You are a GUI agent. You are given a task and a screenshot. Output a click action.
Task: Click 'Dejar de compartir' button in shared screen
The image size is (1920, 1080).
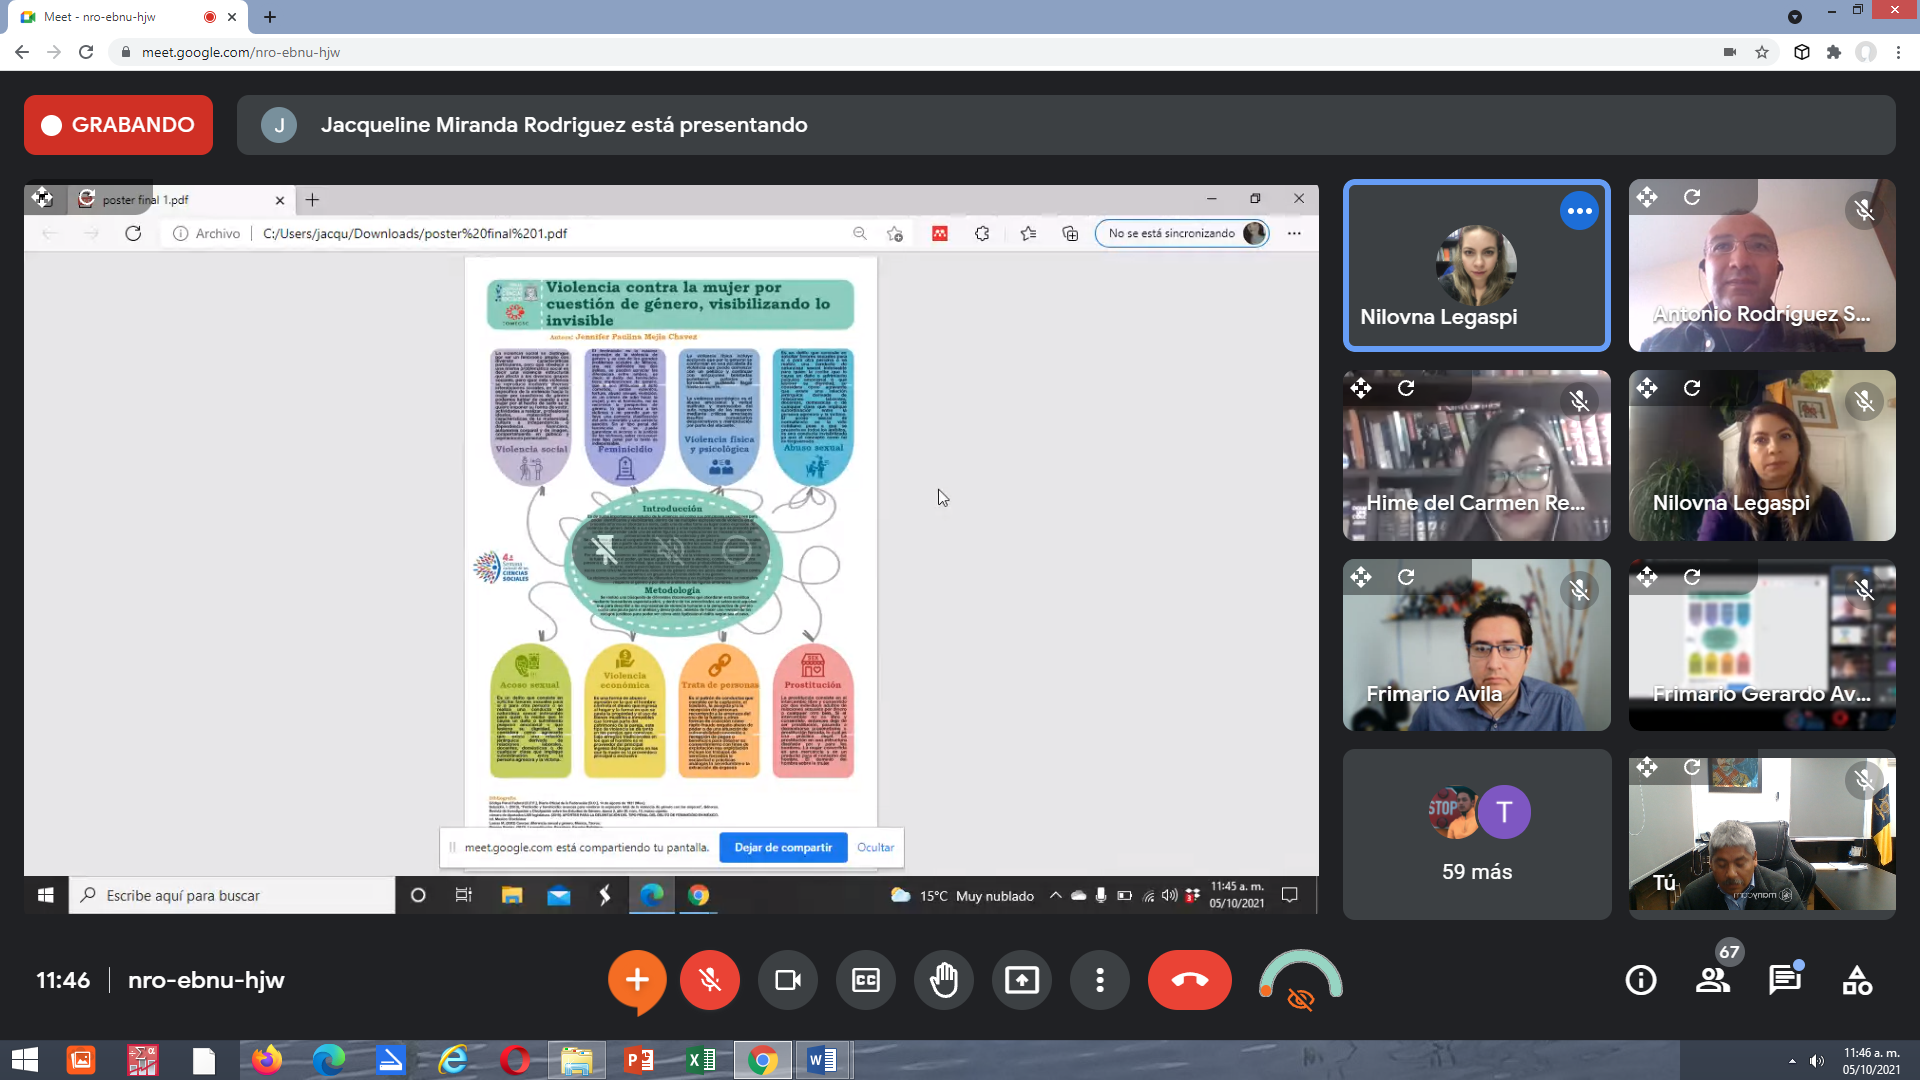(x=783, y=847)
